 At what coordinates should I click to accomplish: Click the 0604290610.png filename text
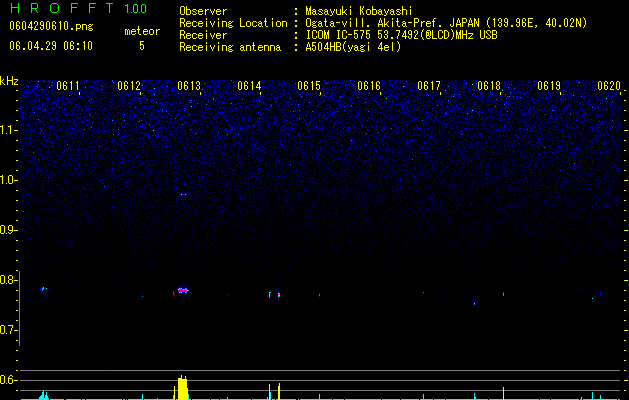[51, 27]
